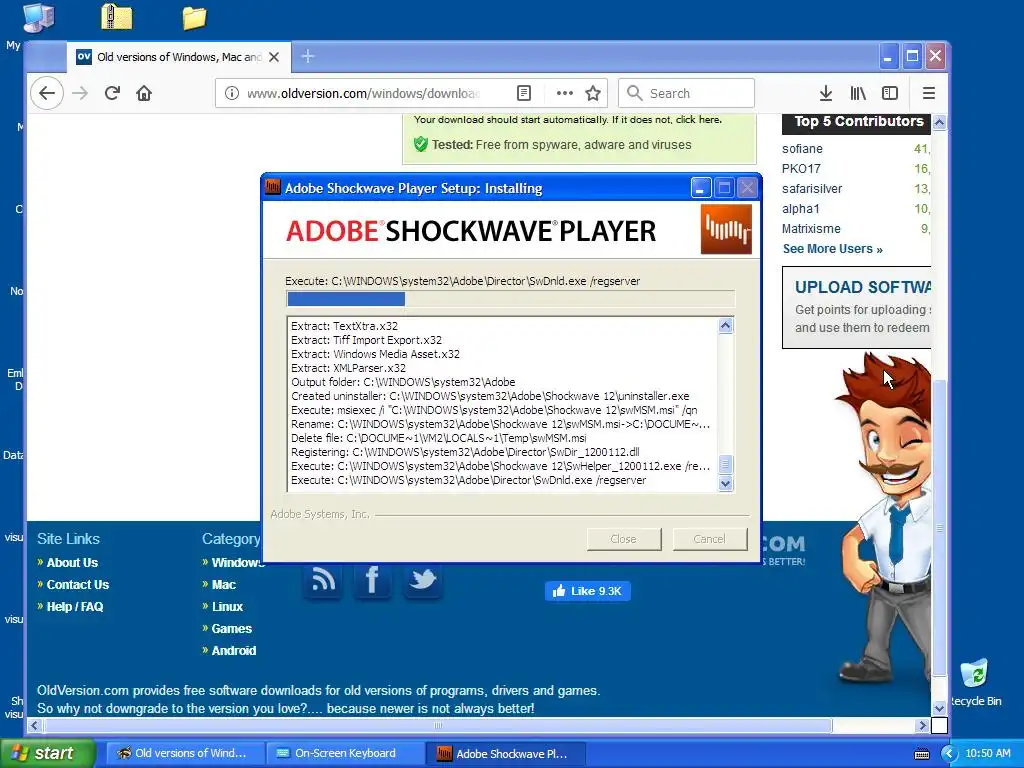Open contributor Matrixisme's profile
Screen dimensions: 1024x768
pyautogui.click(x=811, y=229)
